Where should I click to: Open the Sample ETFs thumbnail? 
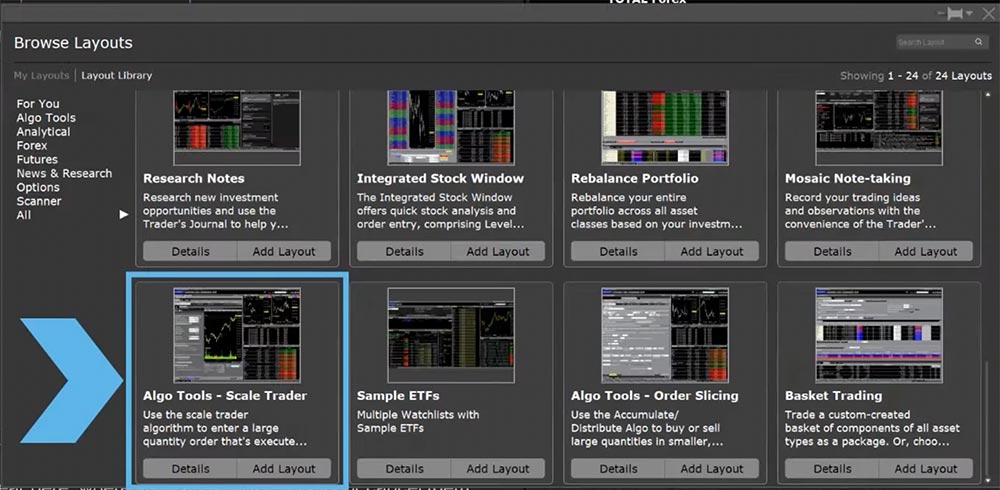coord(451,335)
